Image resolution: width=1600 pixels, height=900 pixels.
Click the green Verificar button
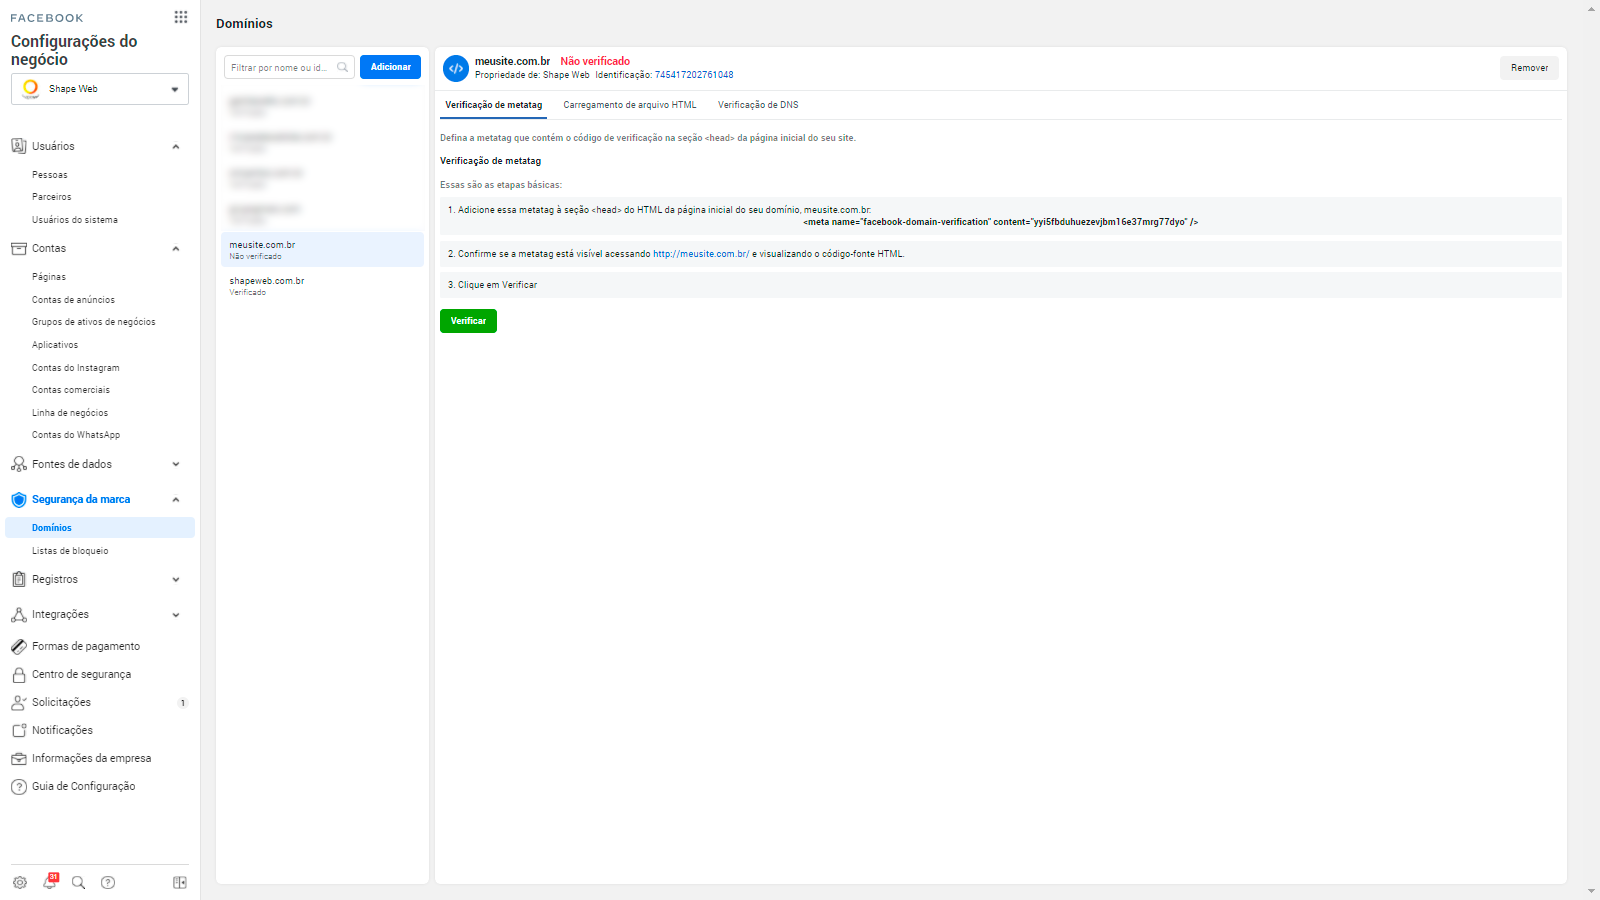coord(468,321)
